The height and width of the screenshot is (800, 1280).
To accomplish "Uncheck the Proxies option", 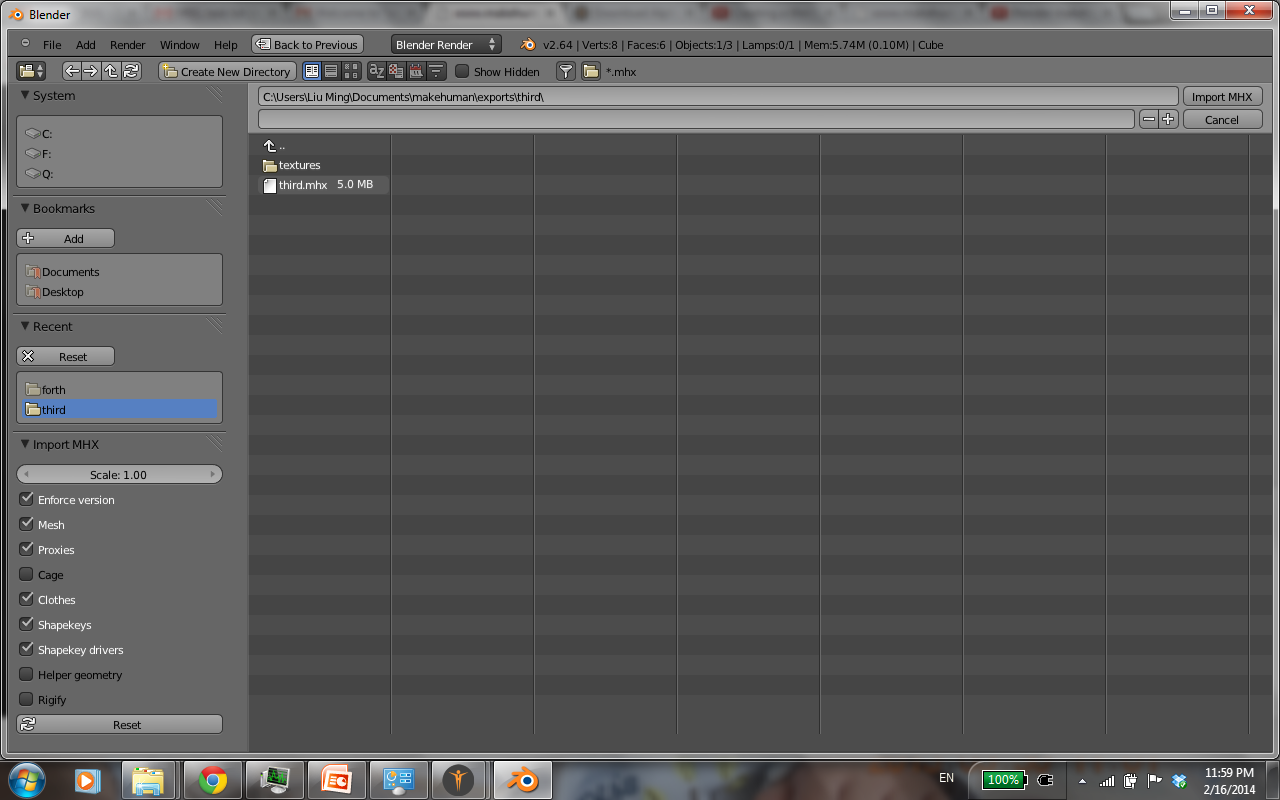I will [27, 549].
